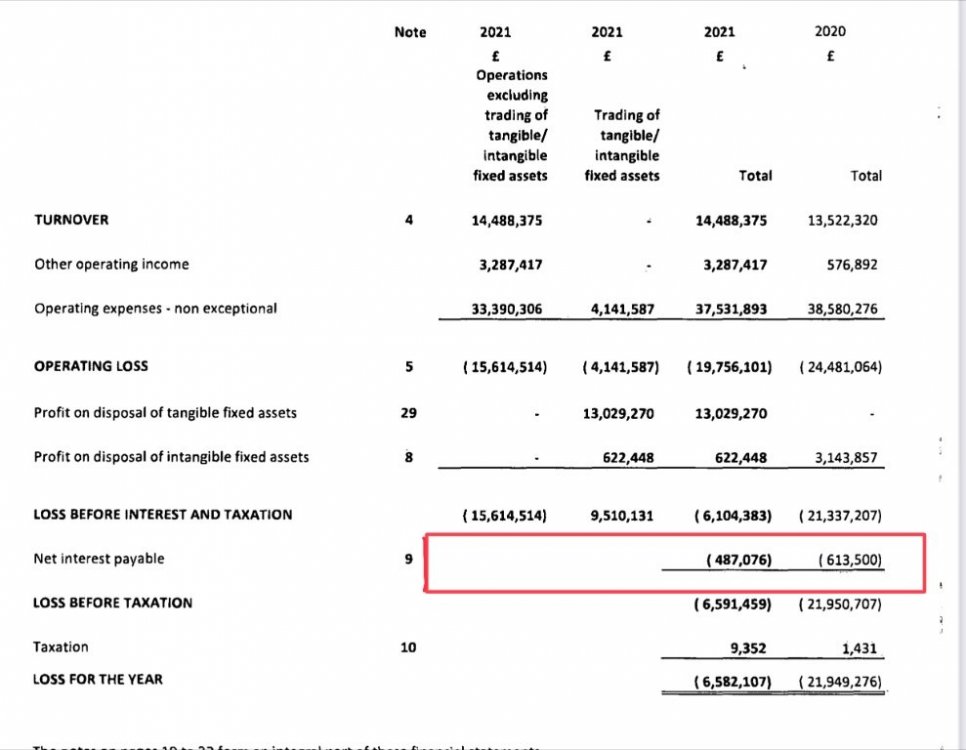Select Profit on disposal of tangible fixed assets label
Image resolution: width=966 pixels, height=750 pixels.
point(165,412)
